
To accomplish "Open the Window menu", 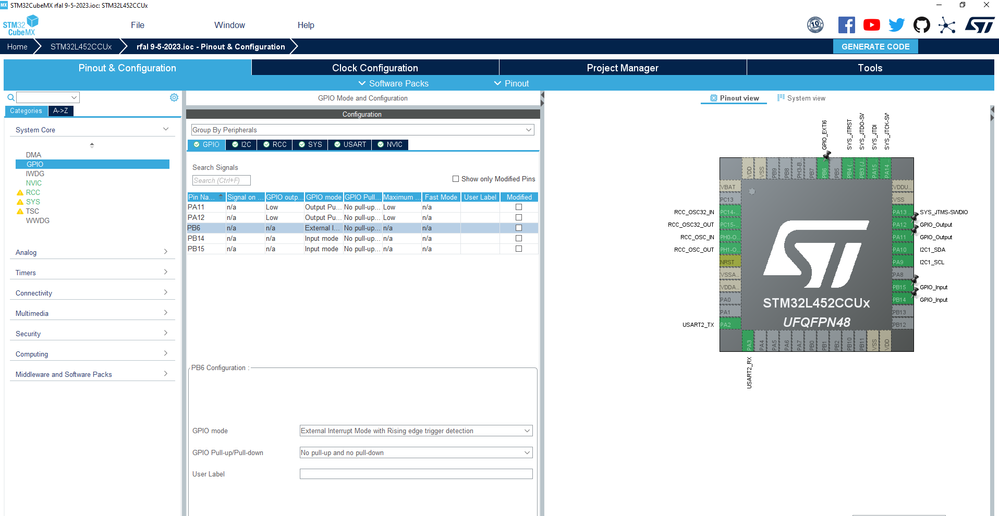I will pyautogui.click(x=229, y=25).
